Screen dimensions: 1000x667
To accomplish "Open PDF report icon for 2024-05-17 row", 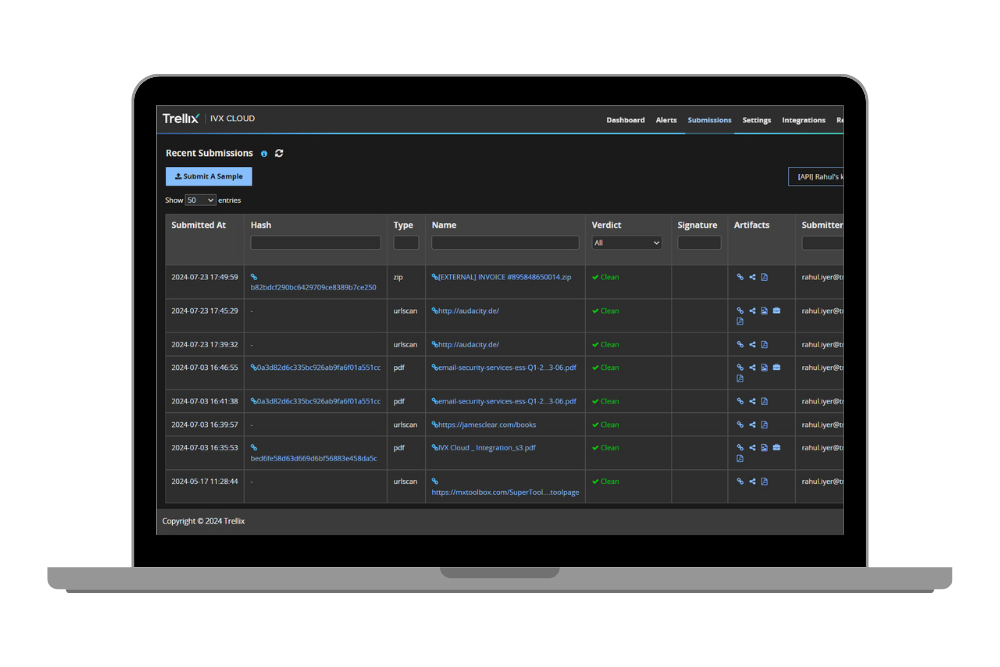I will pyautogui.click(x=764, y=481).
